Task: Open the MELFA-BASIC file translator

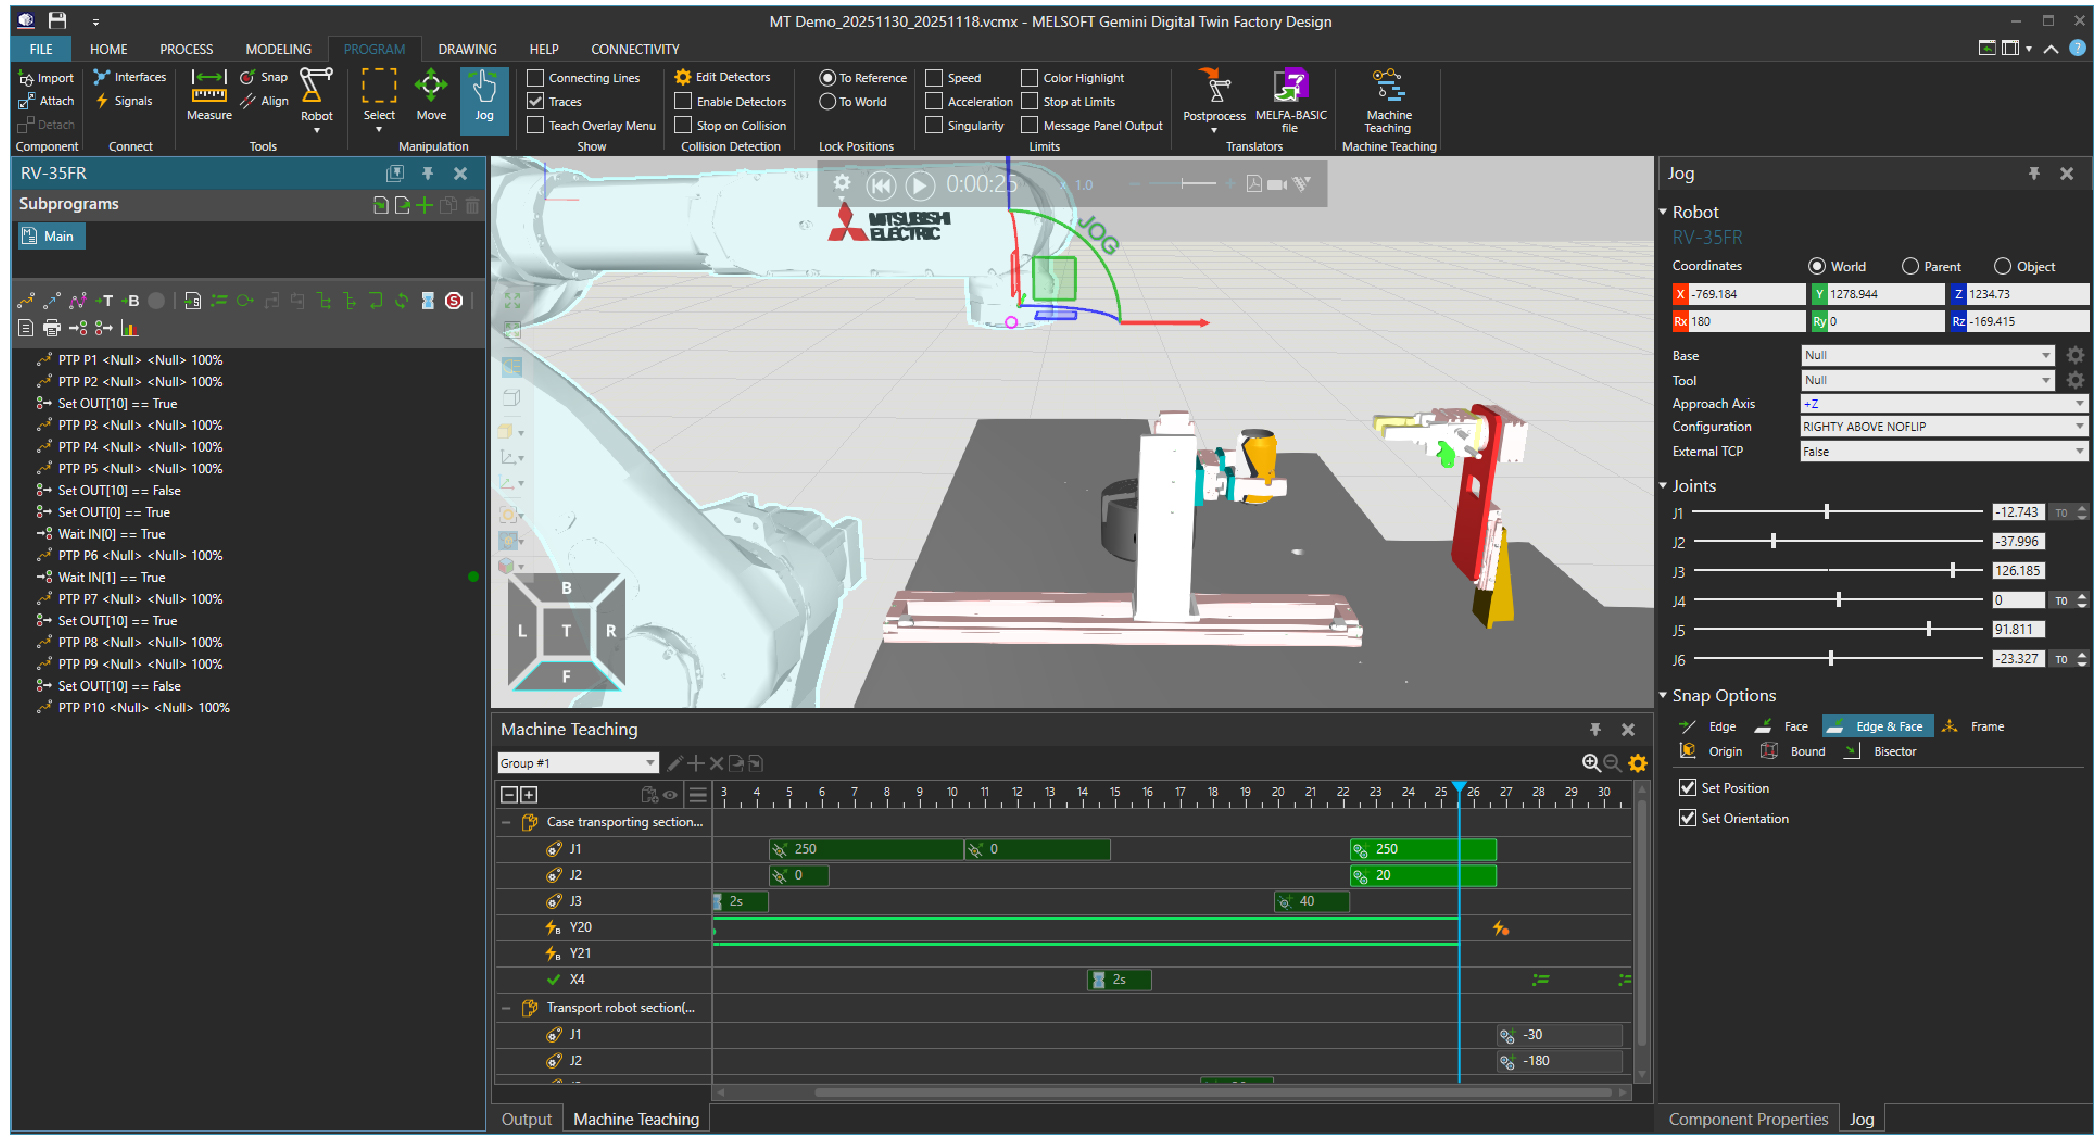Action: (1291, 100)
